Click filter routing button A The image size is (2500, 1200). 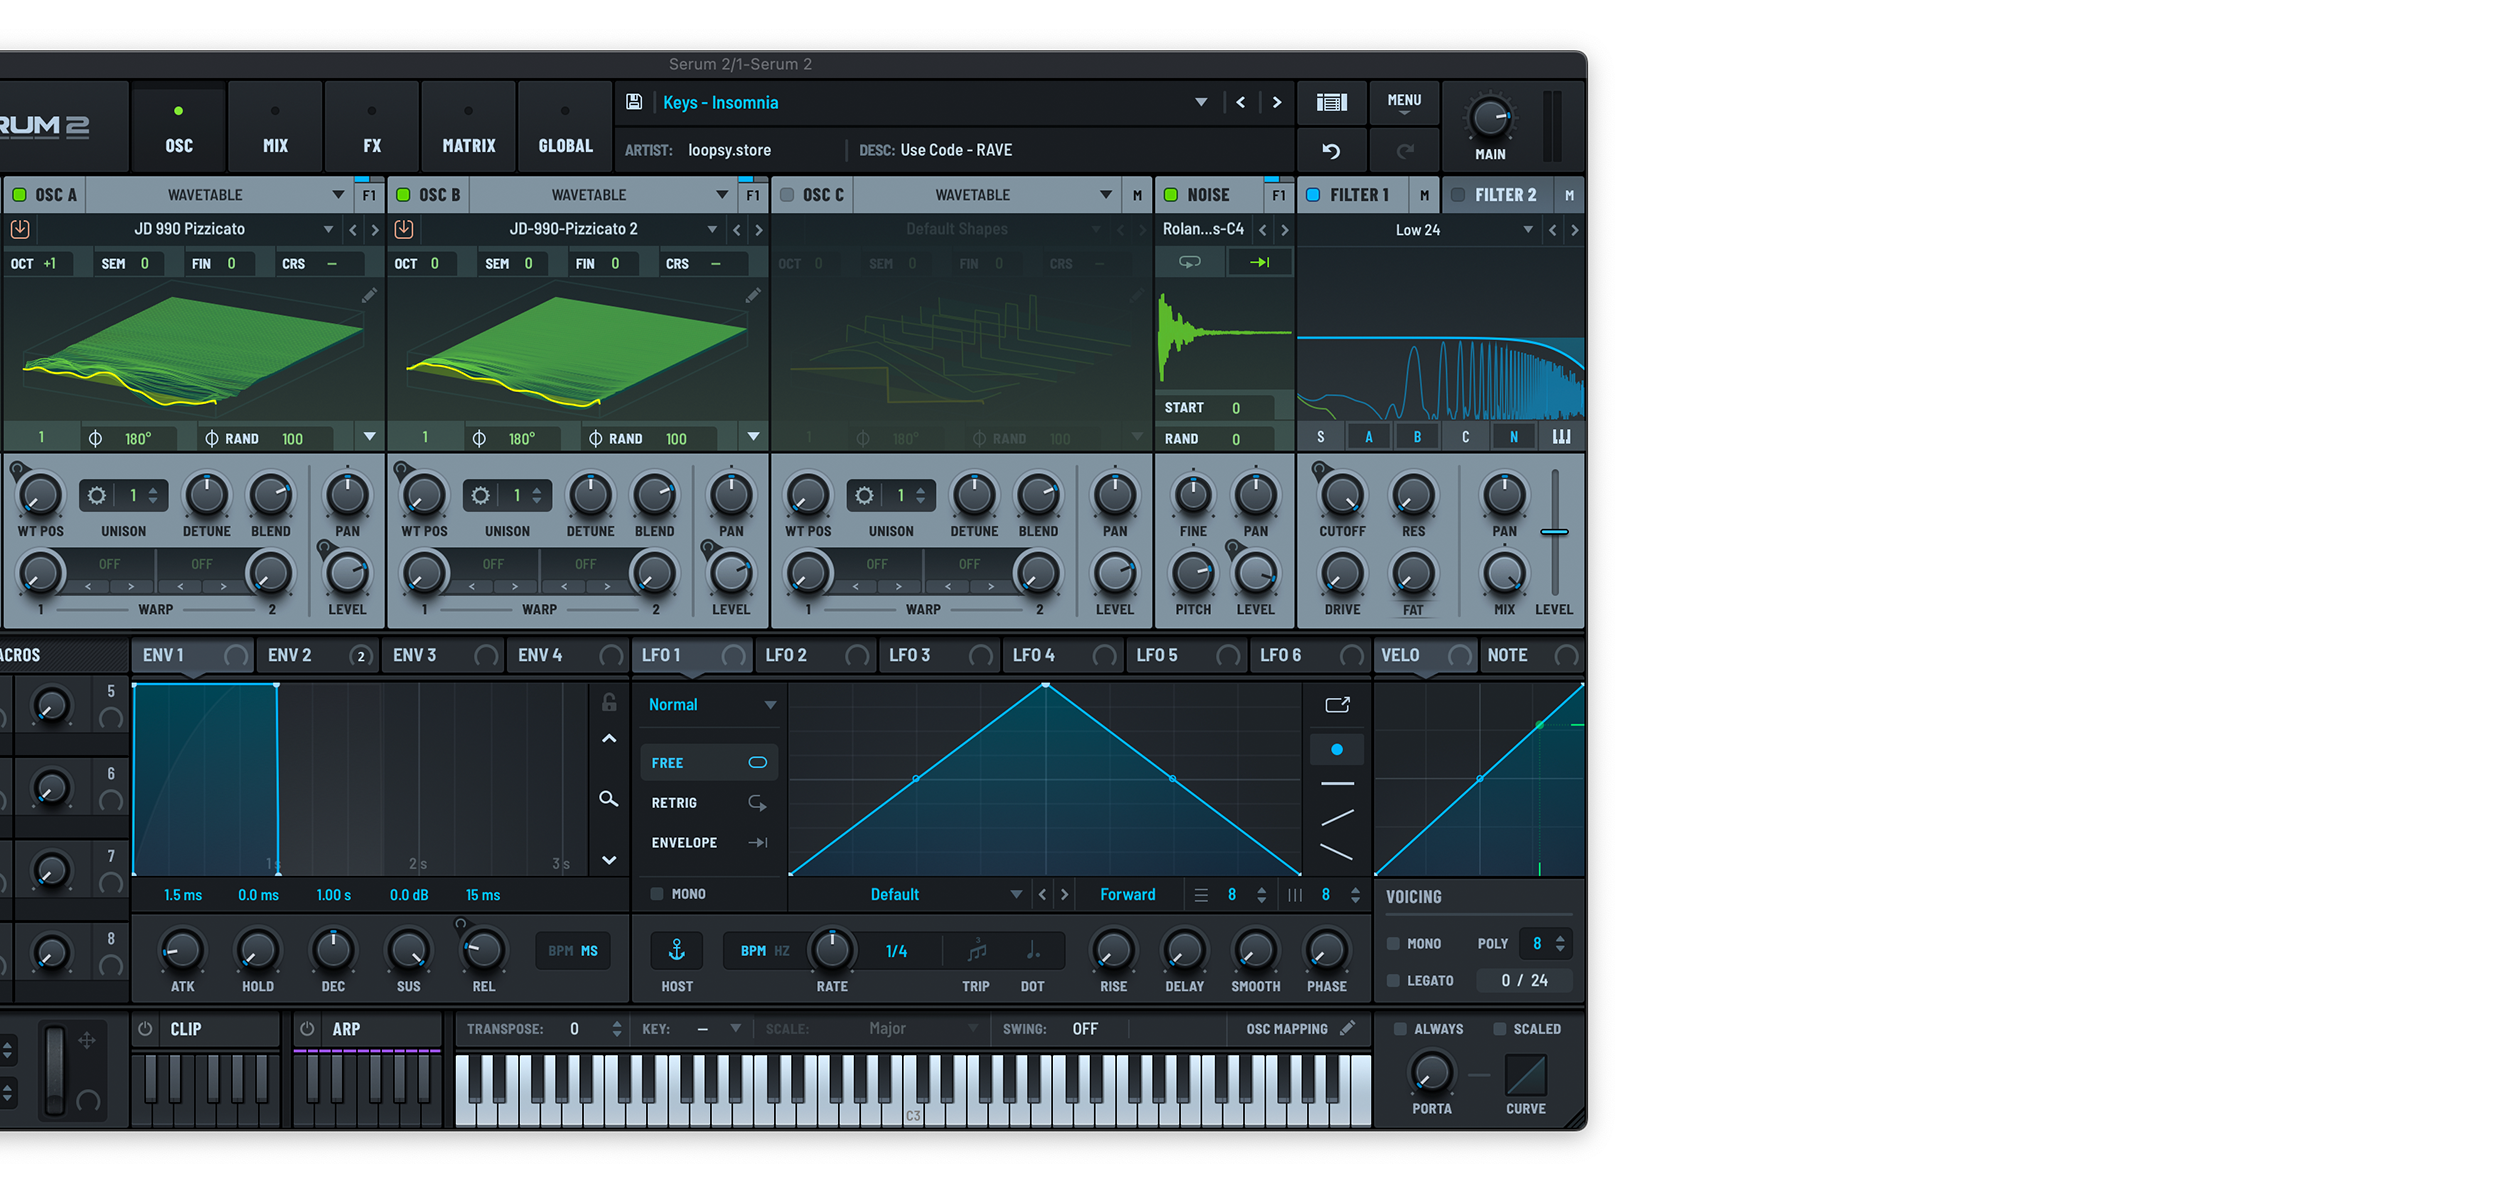tap(1369, 437)
